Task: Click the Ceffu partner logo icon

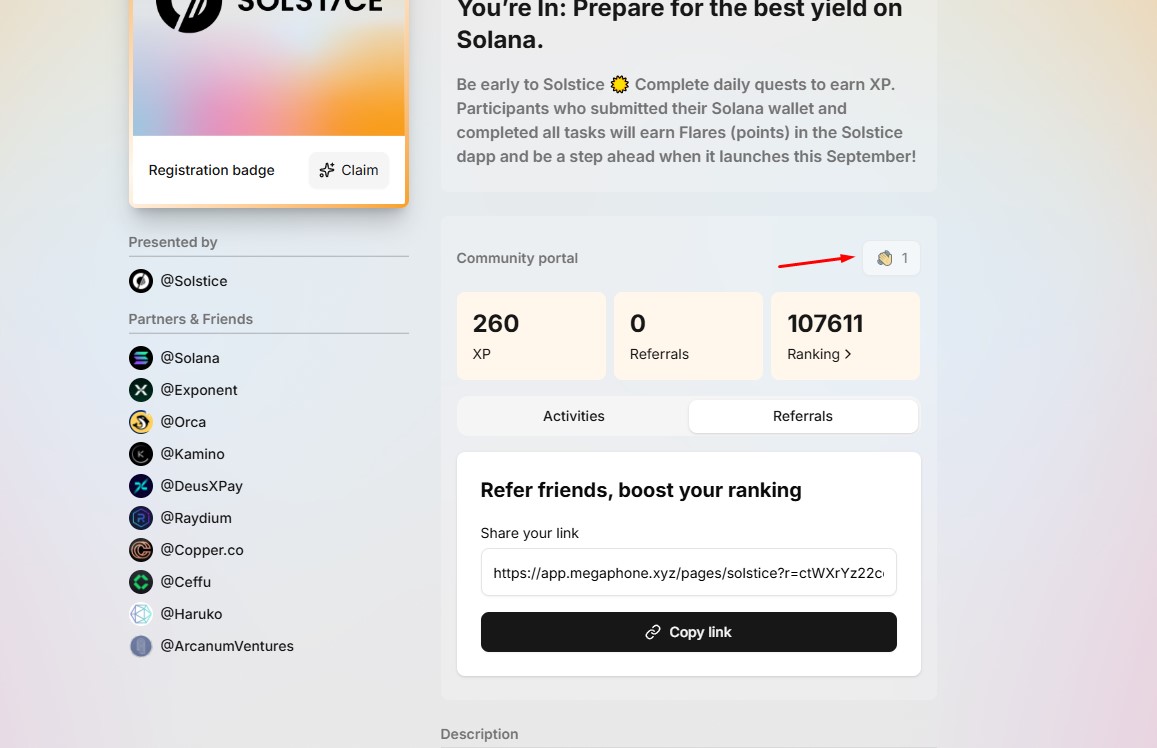Action: (141, 582)
